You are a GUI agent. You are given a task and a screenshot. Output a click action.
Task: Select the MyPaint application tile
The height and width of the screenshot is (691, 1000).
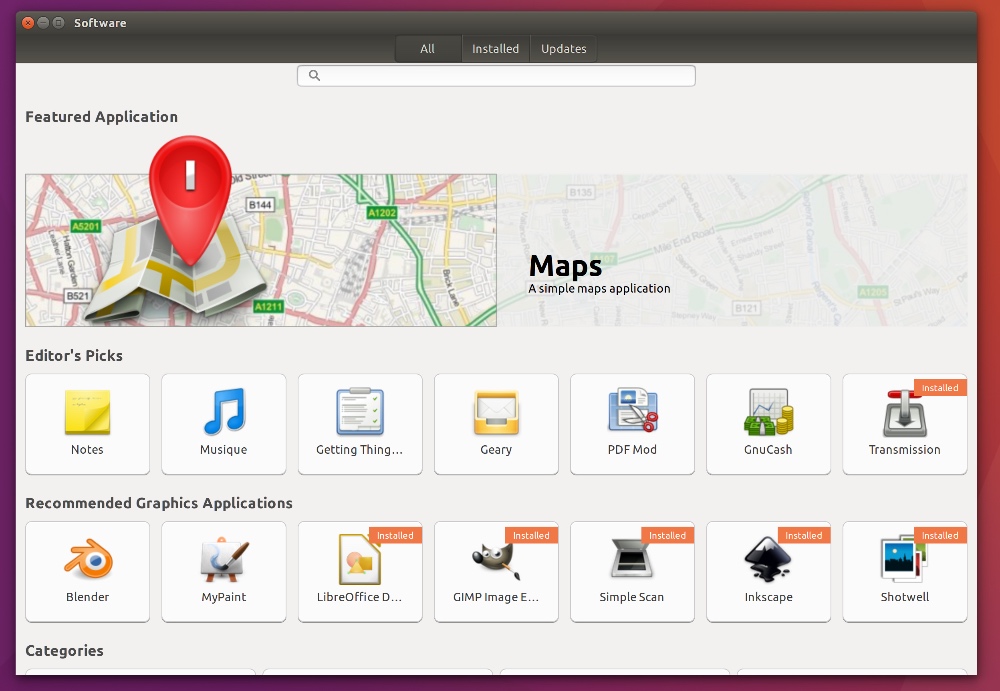(224, 572)
